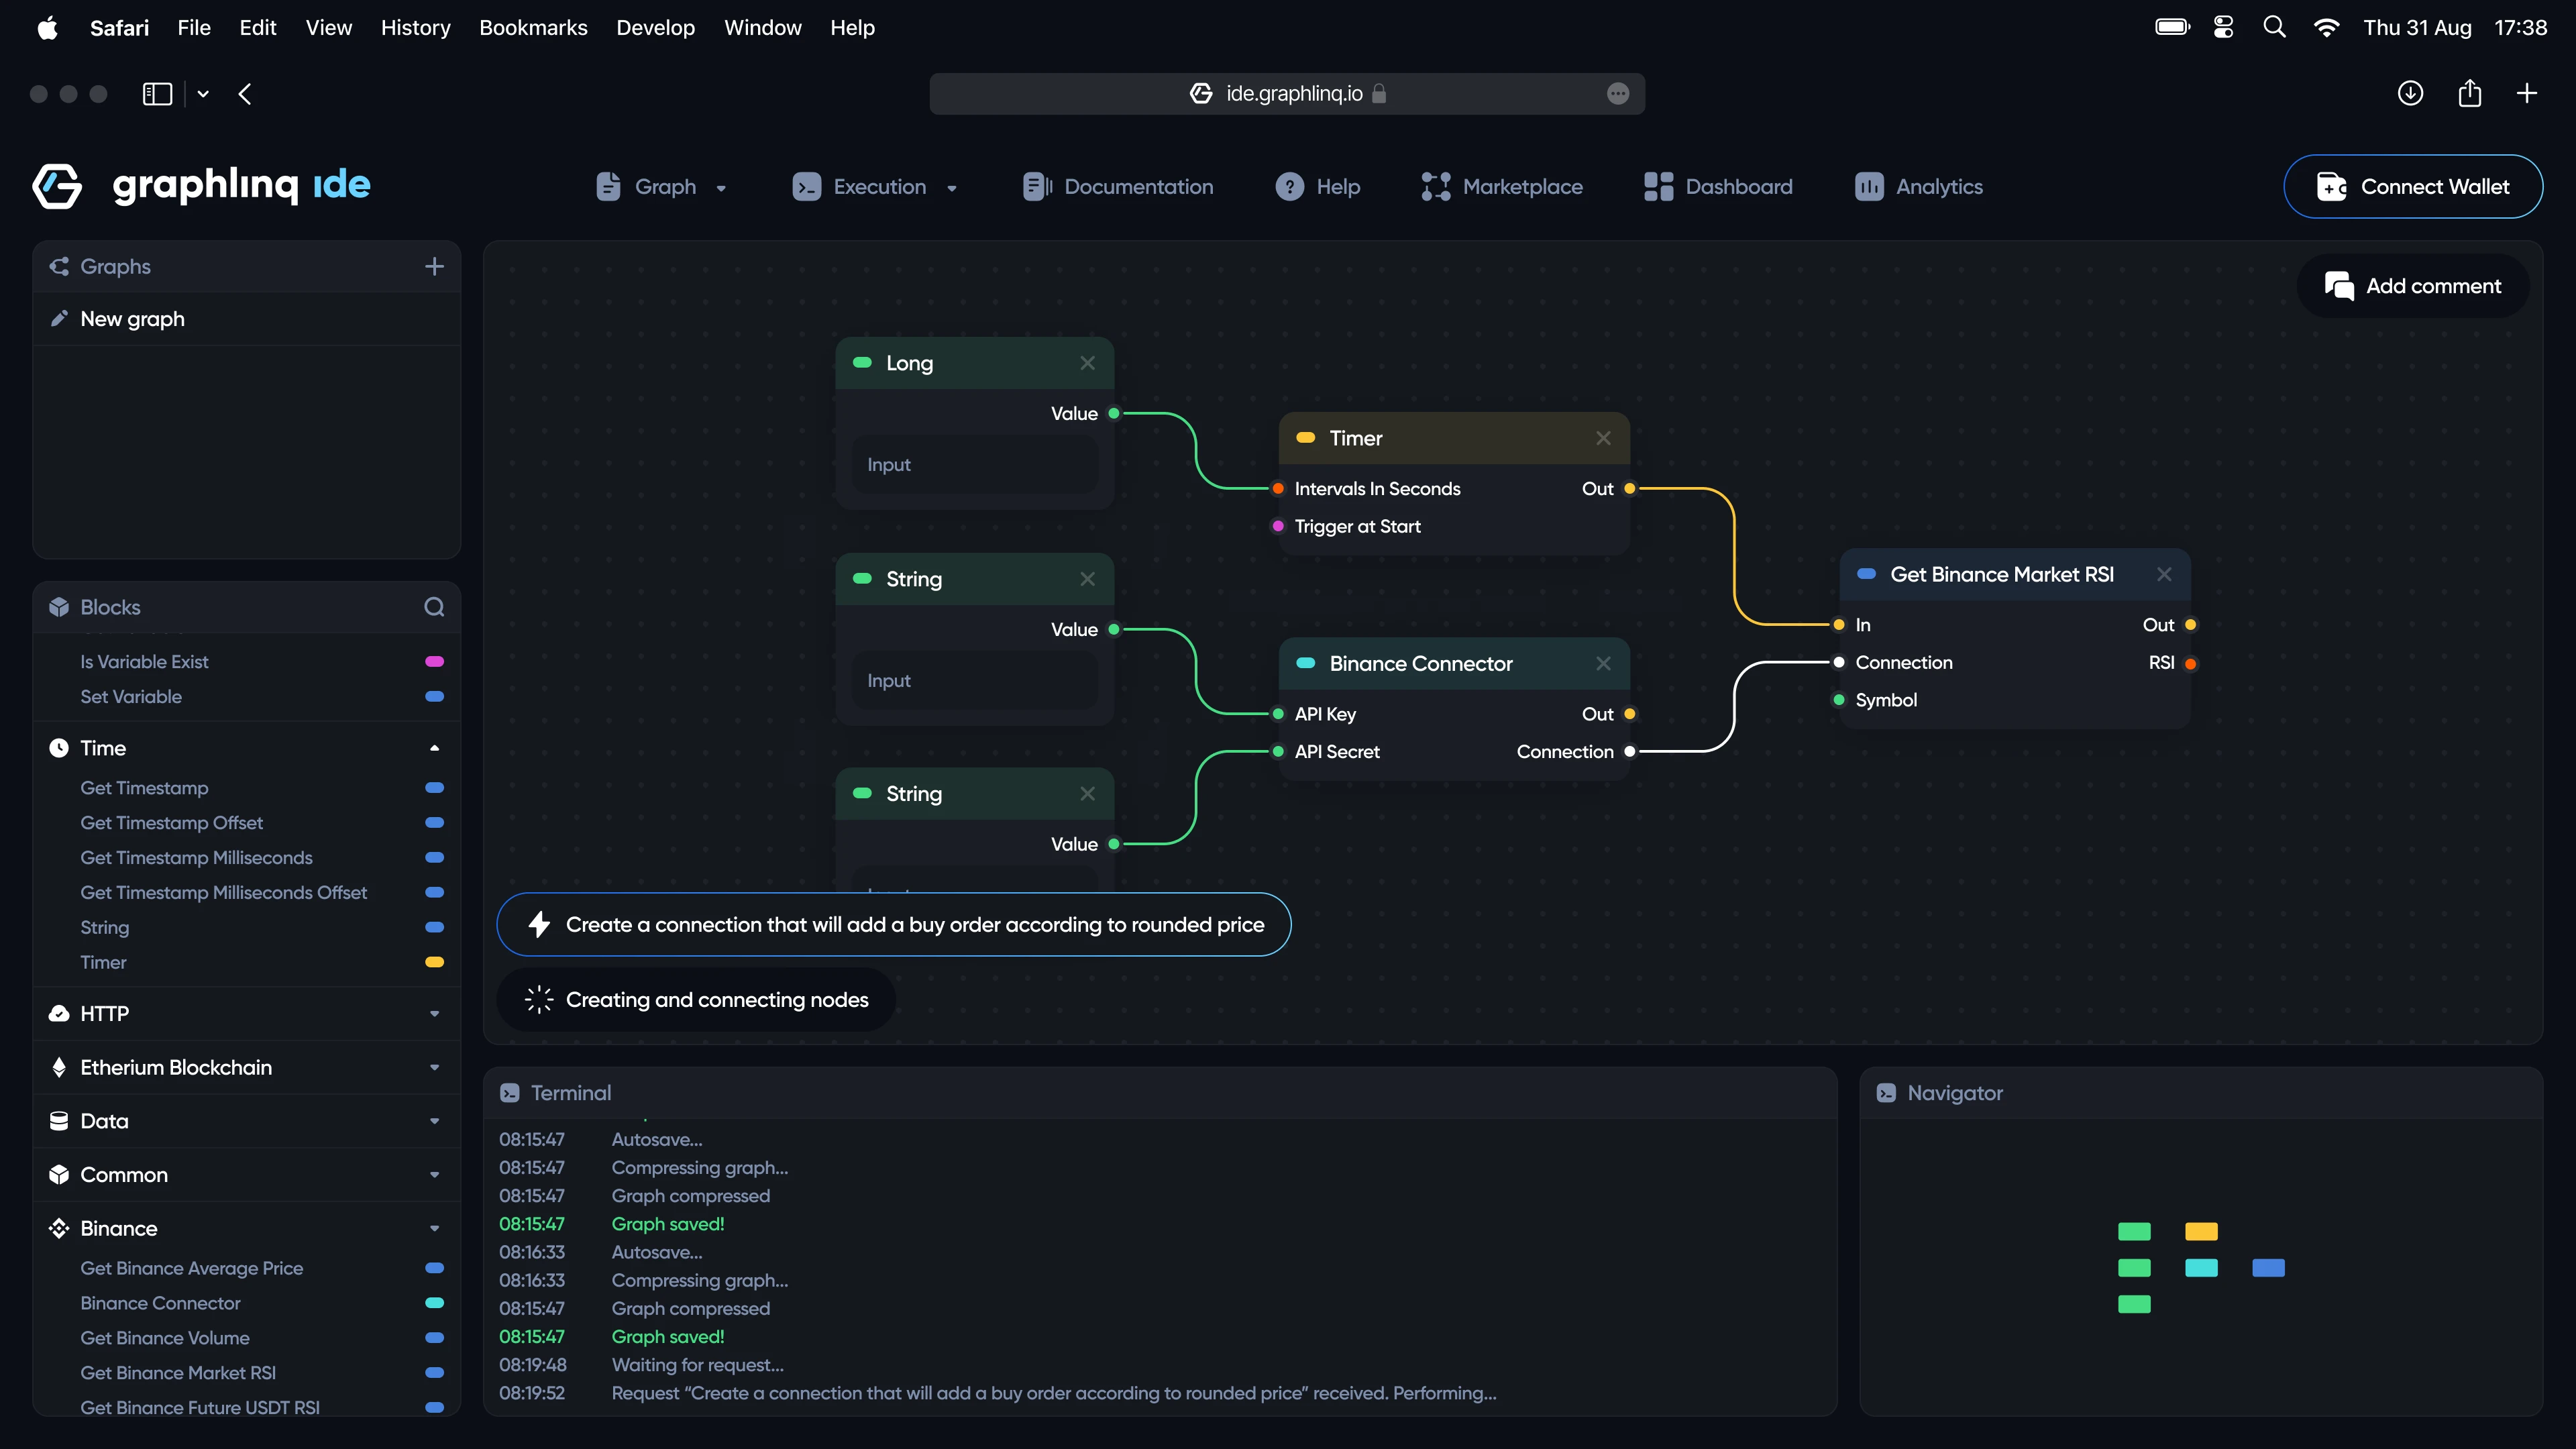Click the Input field on the Long node

pyautogui.click(x=974, y=464)
